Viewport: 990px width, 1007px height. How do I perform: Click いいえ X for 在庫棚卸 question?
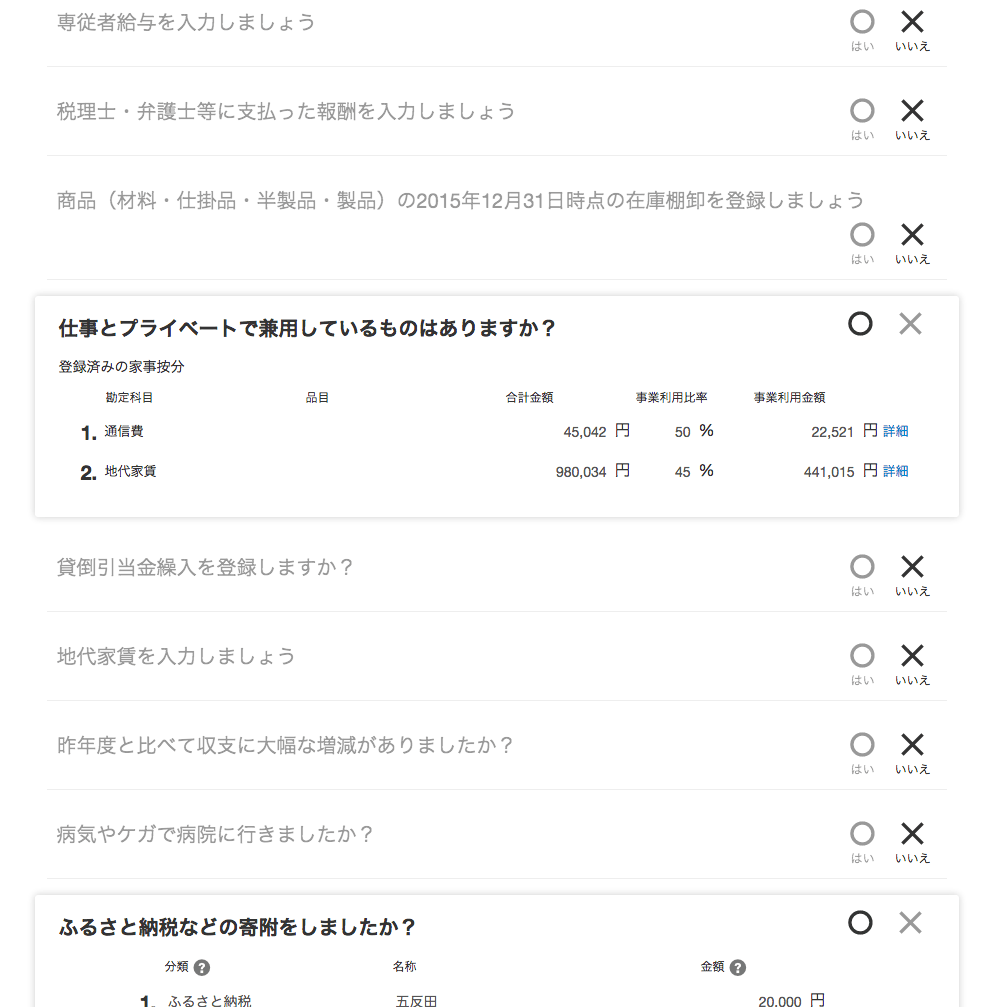(x=912, y=235)
